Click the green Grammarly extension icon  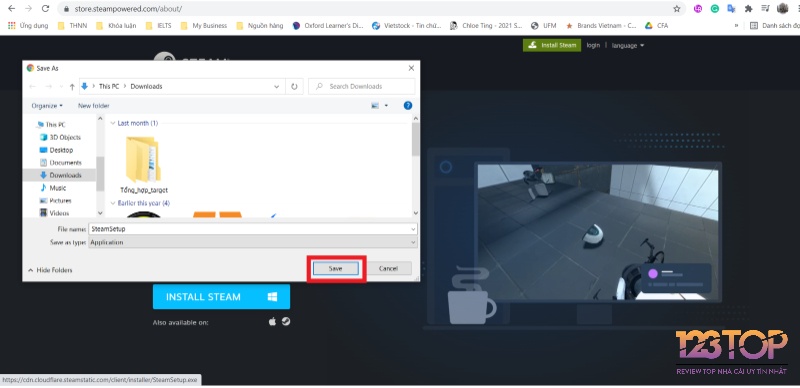[715, 9]
